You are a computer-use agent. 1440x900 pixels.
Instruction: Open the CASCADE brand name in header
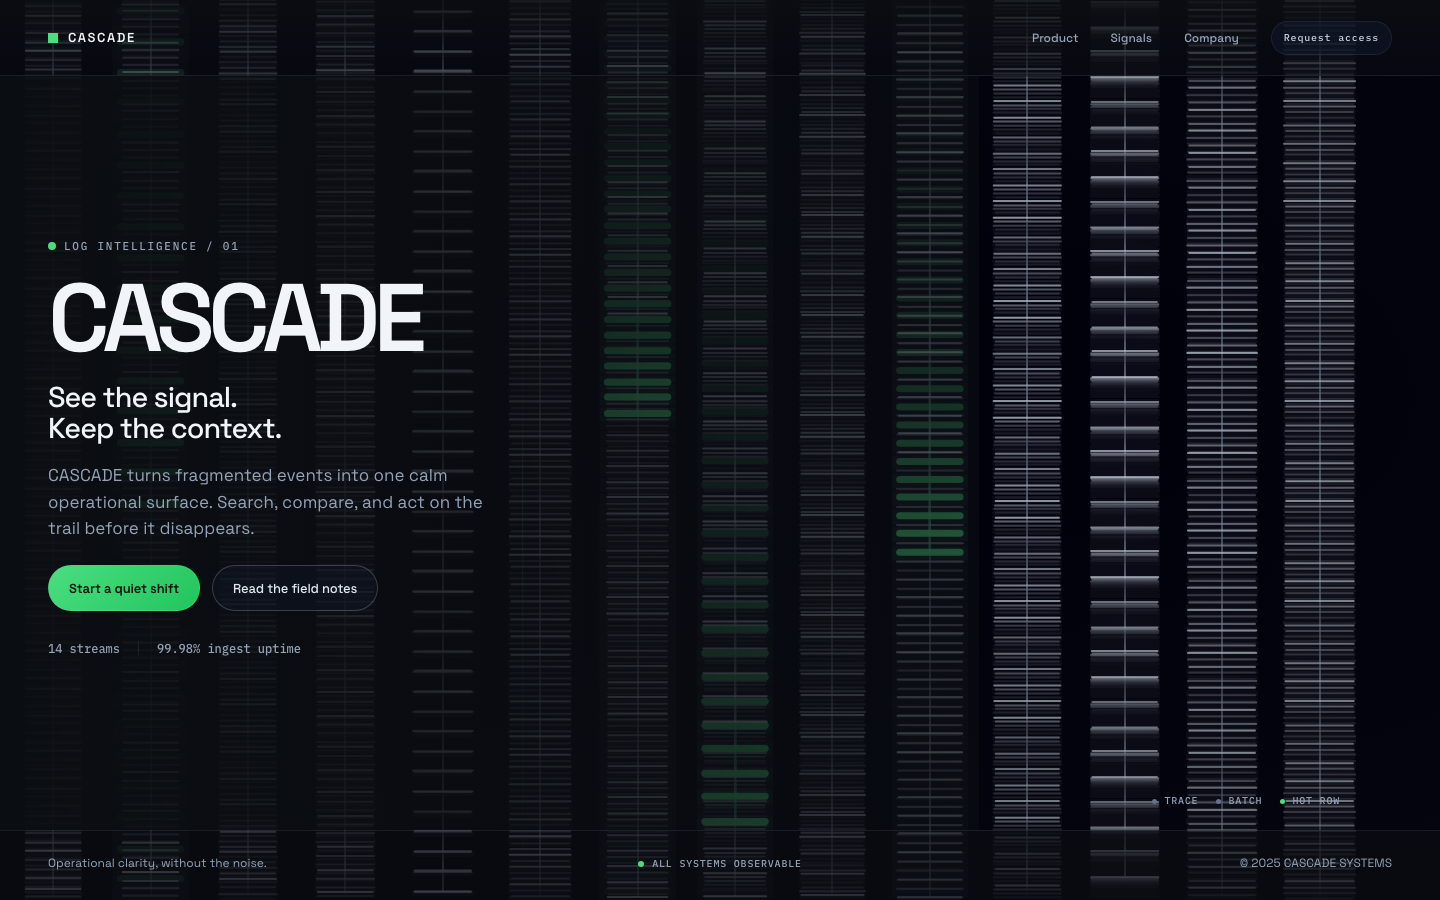[x=101, y=38]
